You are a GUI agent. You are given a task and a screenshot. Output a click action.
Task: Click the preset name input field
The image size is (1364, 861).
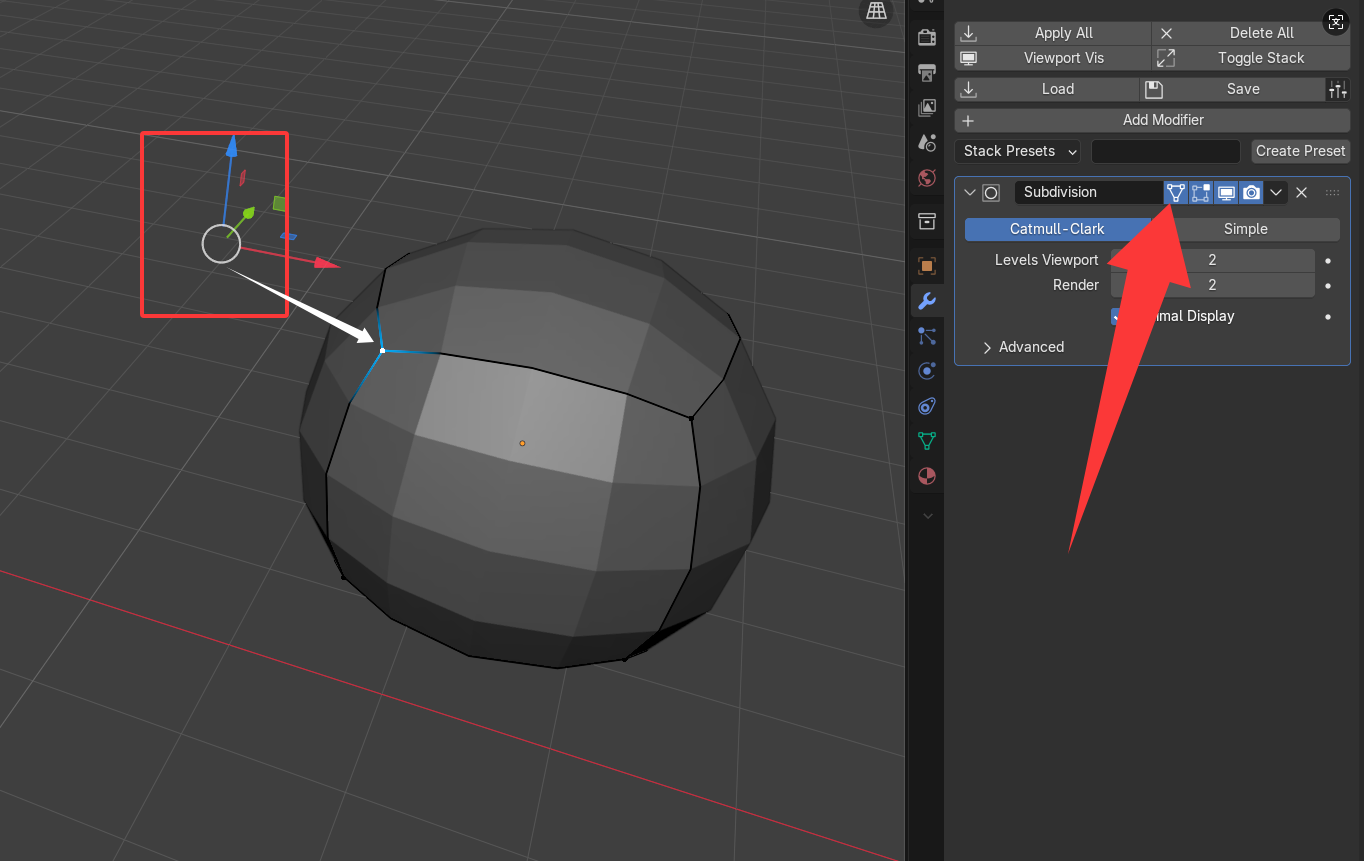[1166, 151]
